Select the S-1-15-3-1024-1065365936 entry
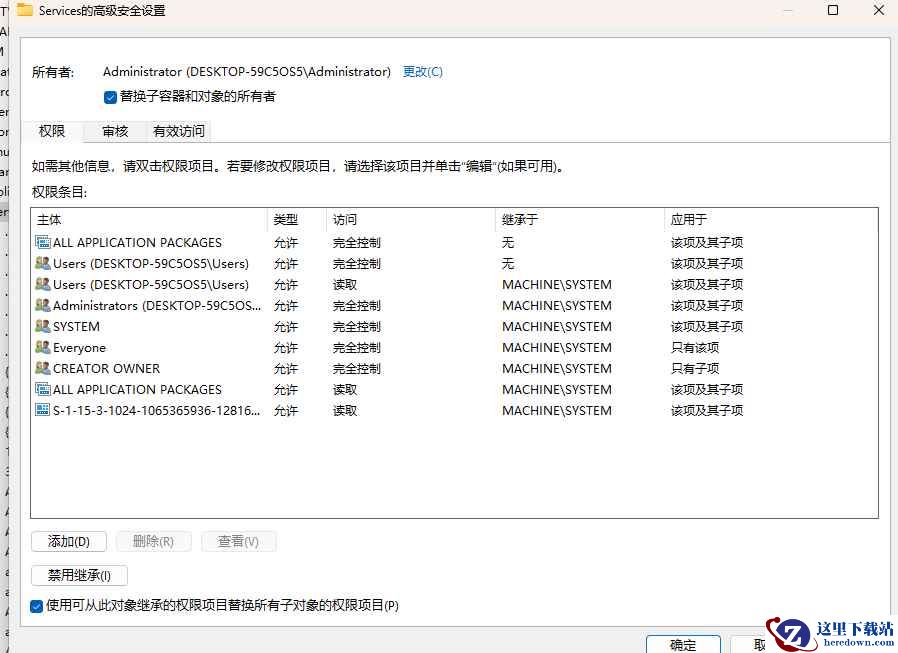898x653 pixels. [x=156, y=410]
